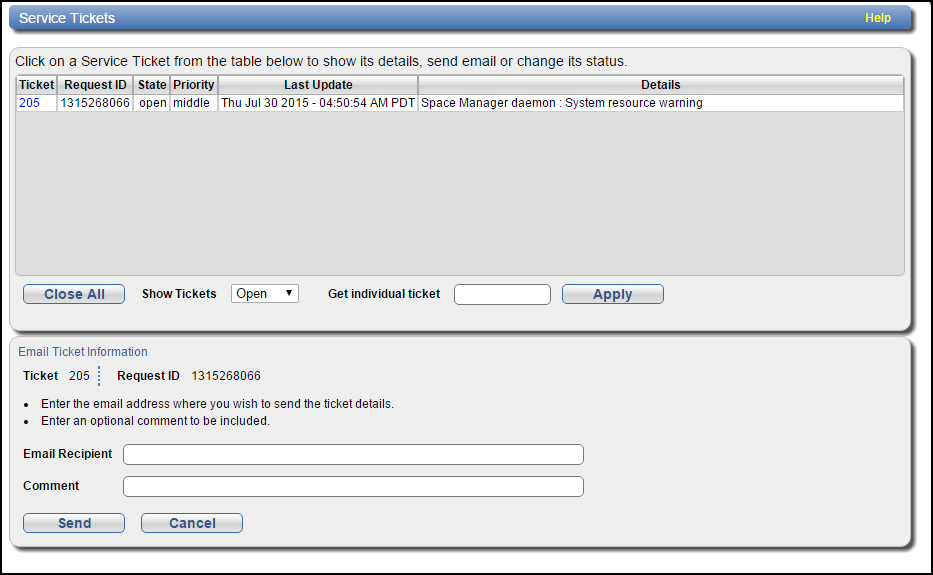Click the Show Tickets dropdown arrow
Screen dimensions: 933x575
(x=289, y=293)
